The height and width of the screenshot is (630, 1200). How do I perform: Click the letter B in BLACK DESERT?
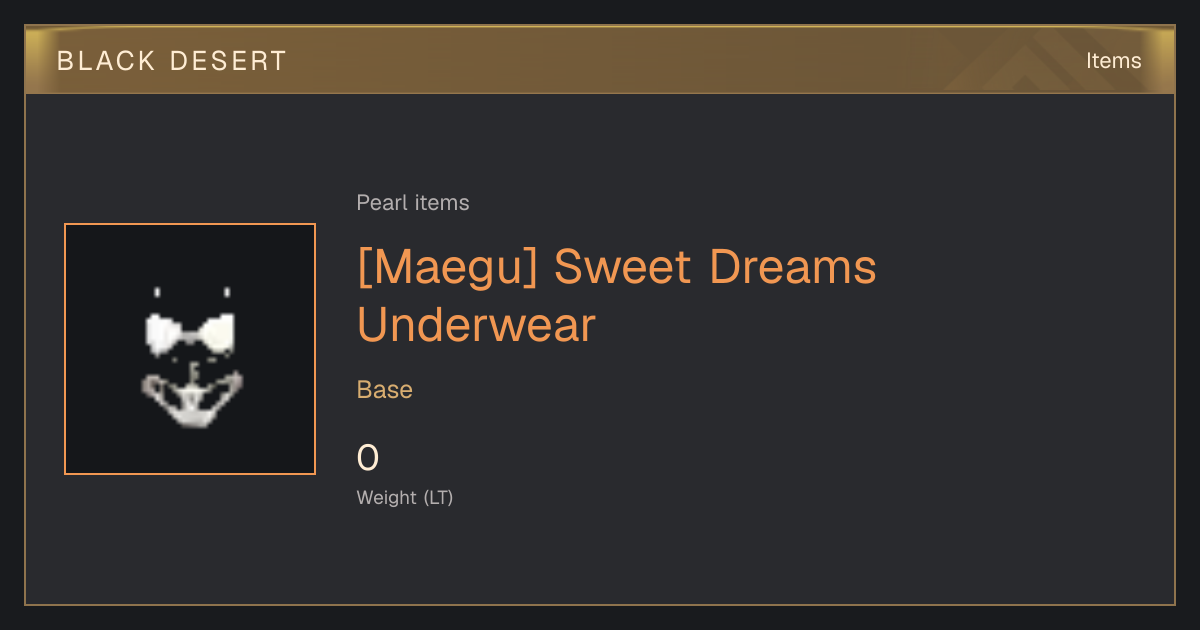65,61
